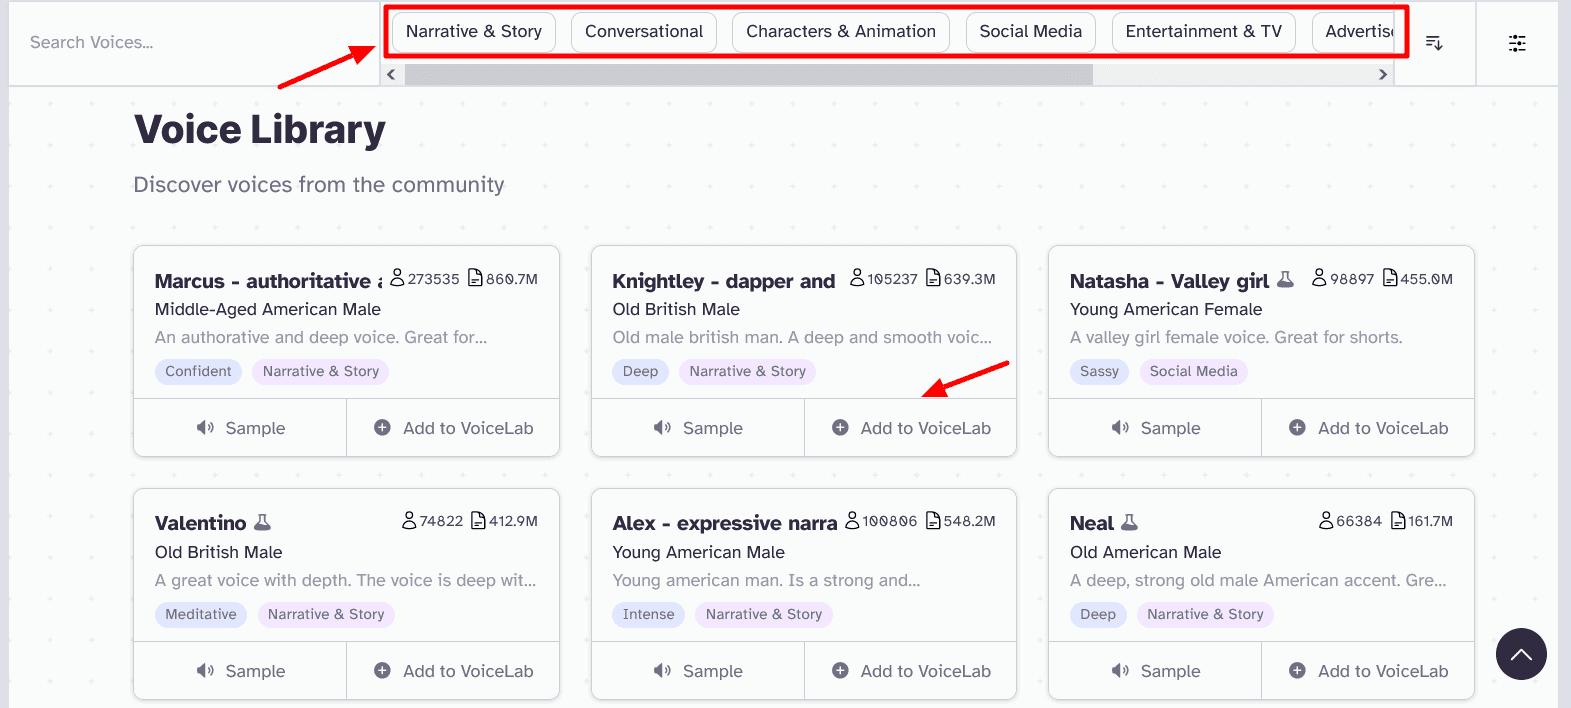Play the Alex voice sample
The image size is (1571, 708).
coord(698,671)
